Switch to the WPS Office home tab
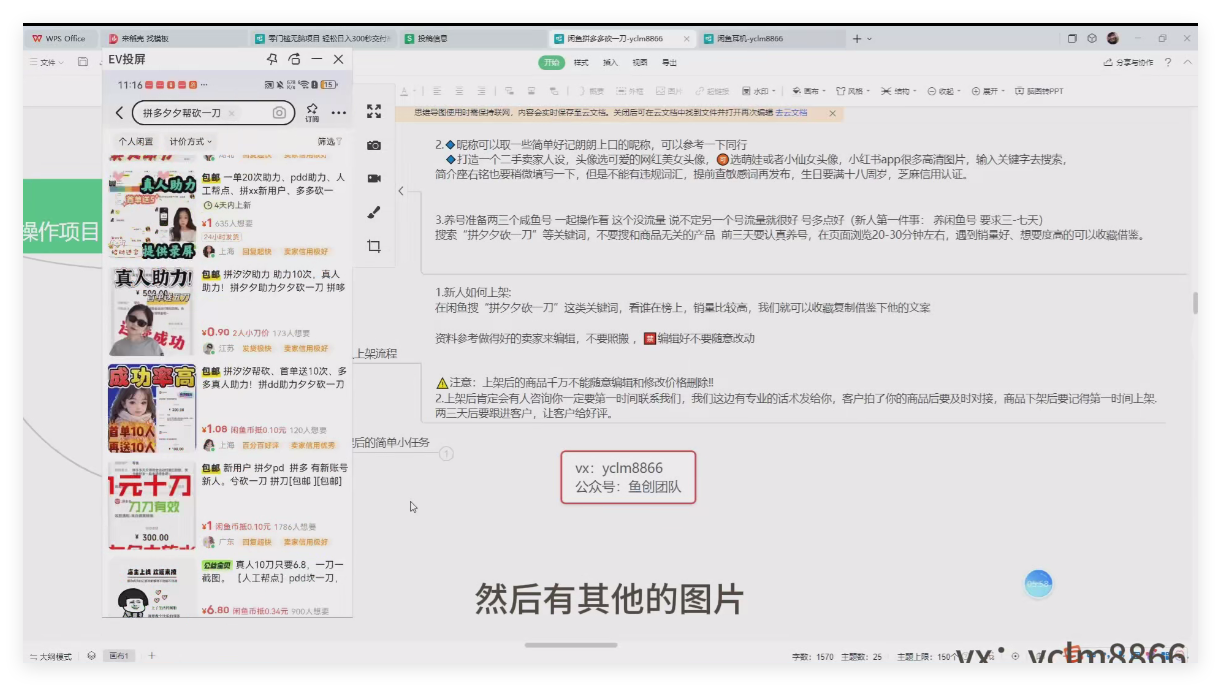Screen dimensions: 1221x686 click(59, 38)
